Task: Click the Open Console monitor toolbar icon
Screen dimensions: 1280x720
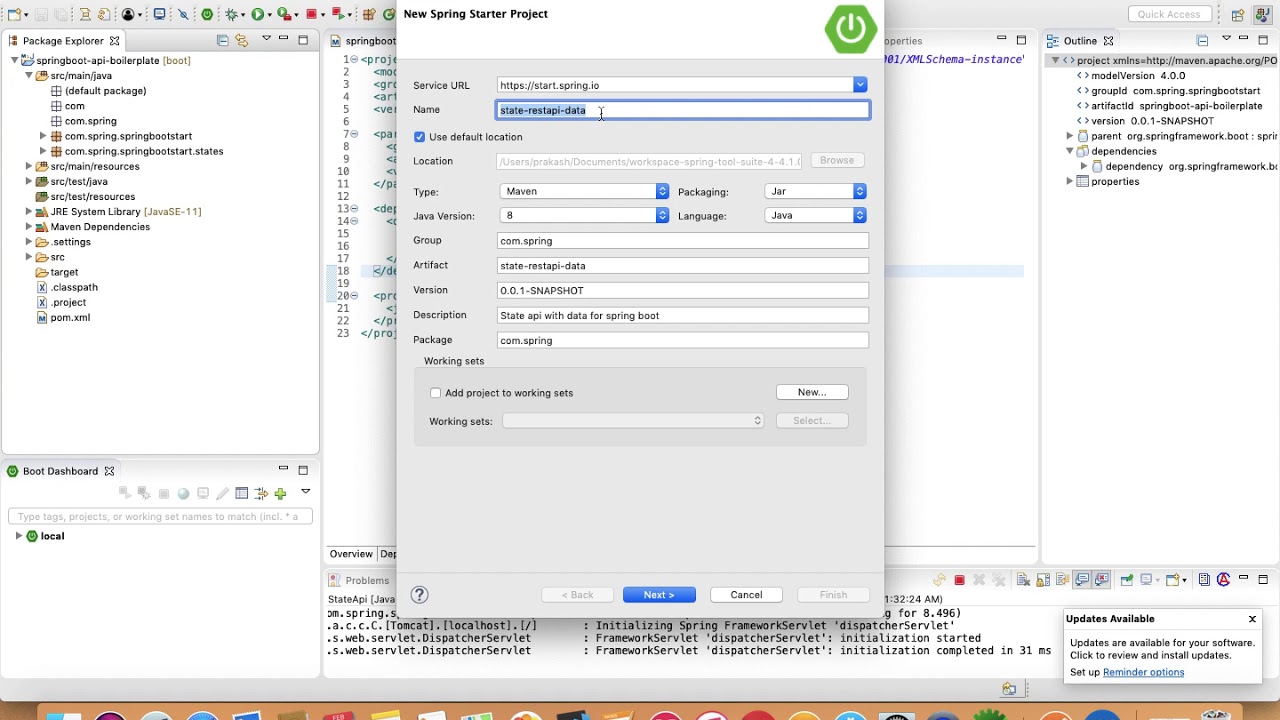Action: (159, 14)
